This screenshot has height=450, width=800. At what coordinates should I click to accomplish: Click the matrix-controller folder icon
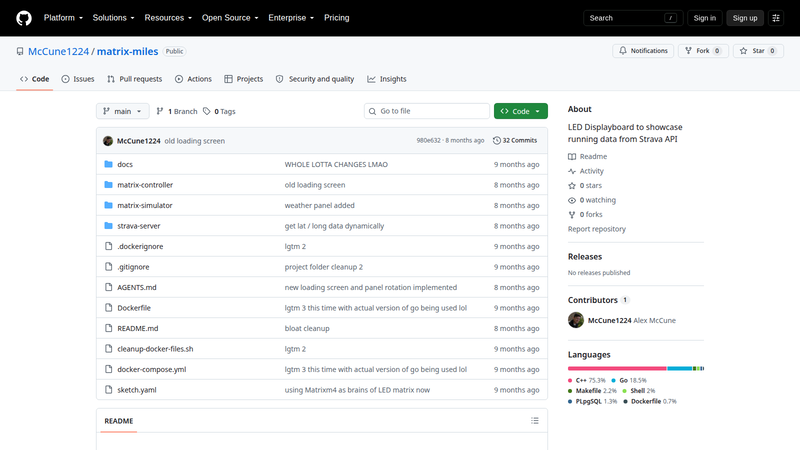click(x=108, y=185)
